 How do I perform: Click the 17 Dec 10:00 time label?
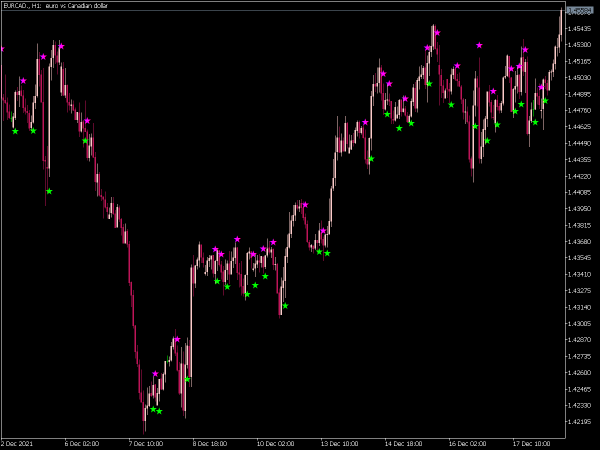click(531, 444)
